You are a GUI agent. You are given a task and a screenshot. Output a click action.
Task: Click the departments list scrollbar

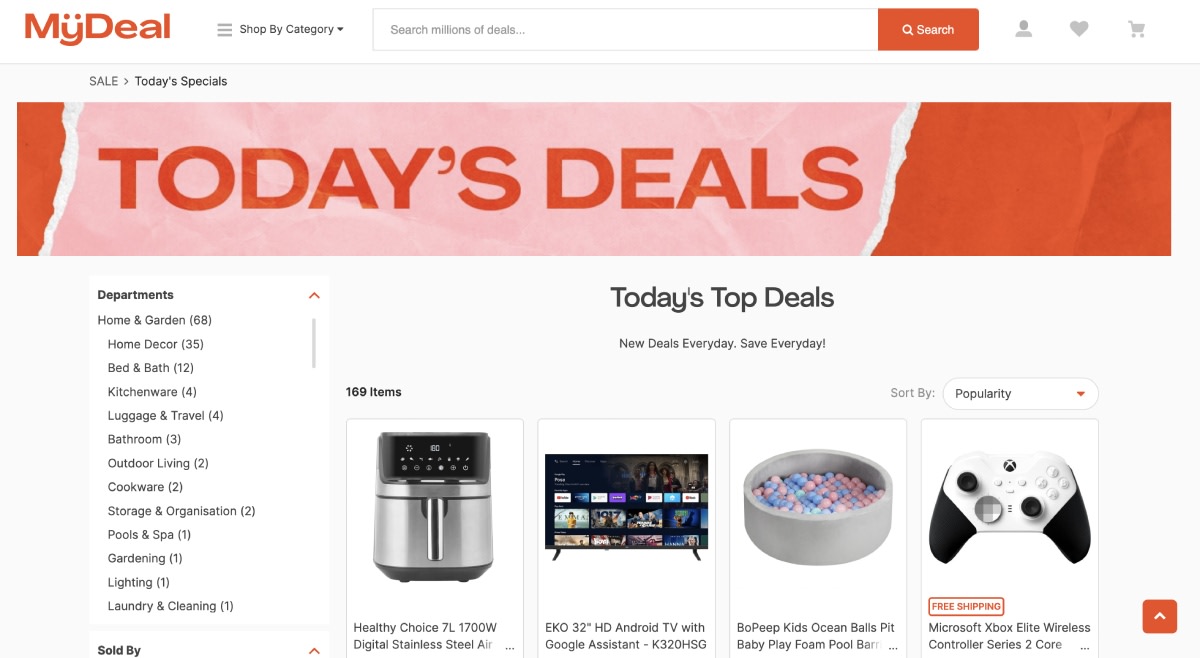[314, 343]
